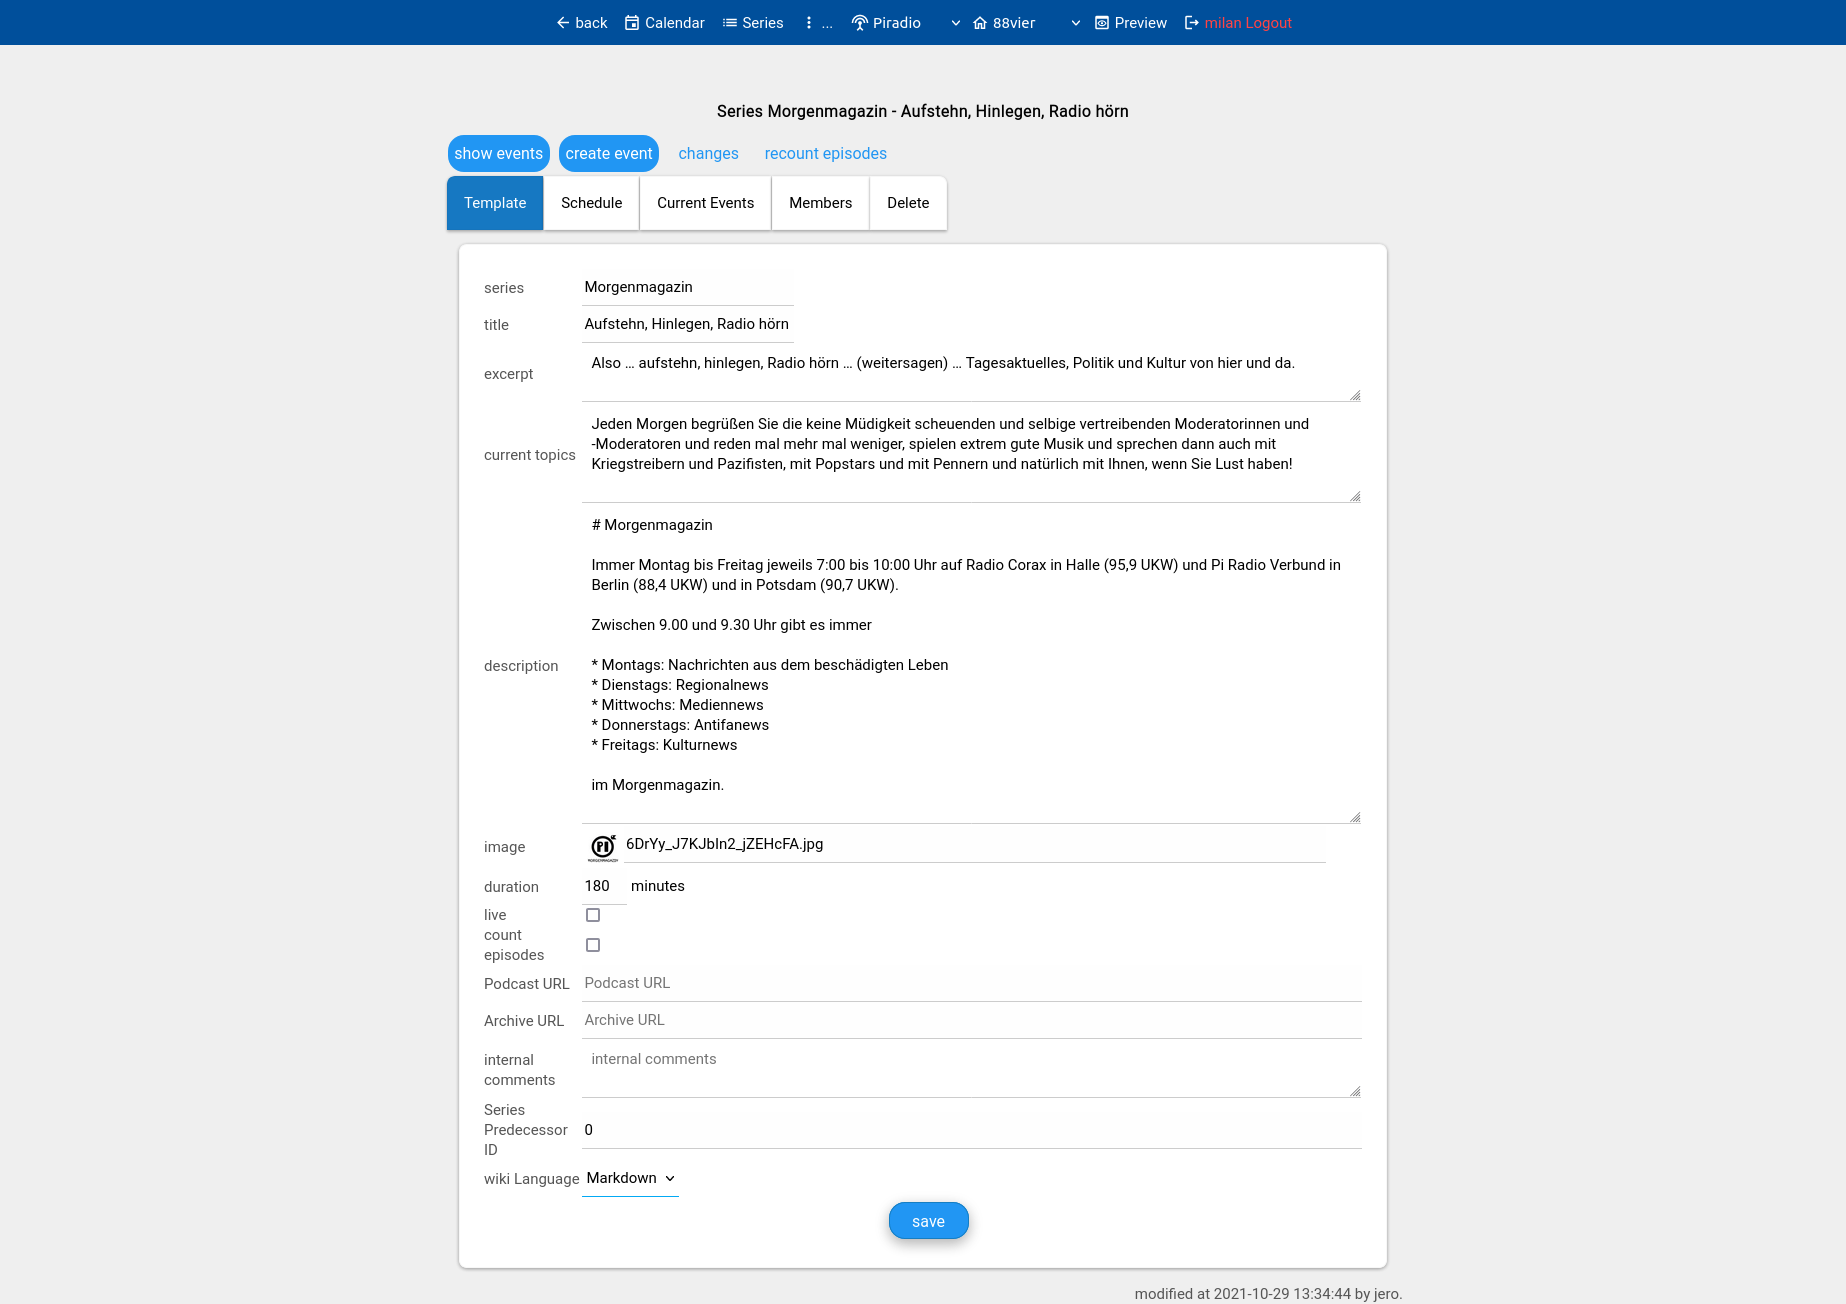
Task: Switch to the Schedule tab
Action: (591, 203)
